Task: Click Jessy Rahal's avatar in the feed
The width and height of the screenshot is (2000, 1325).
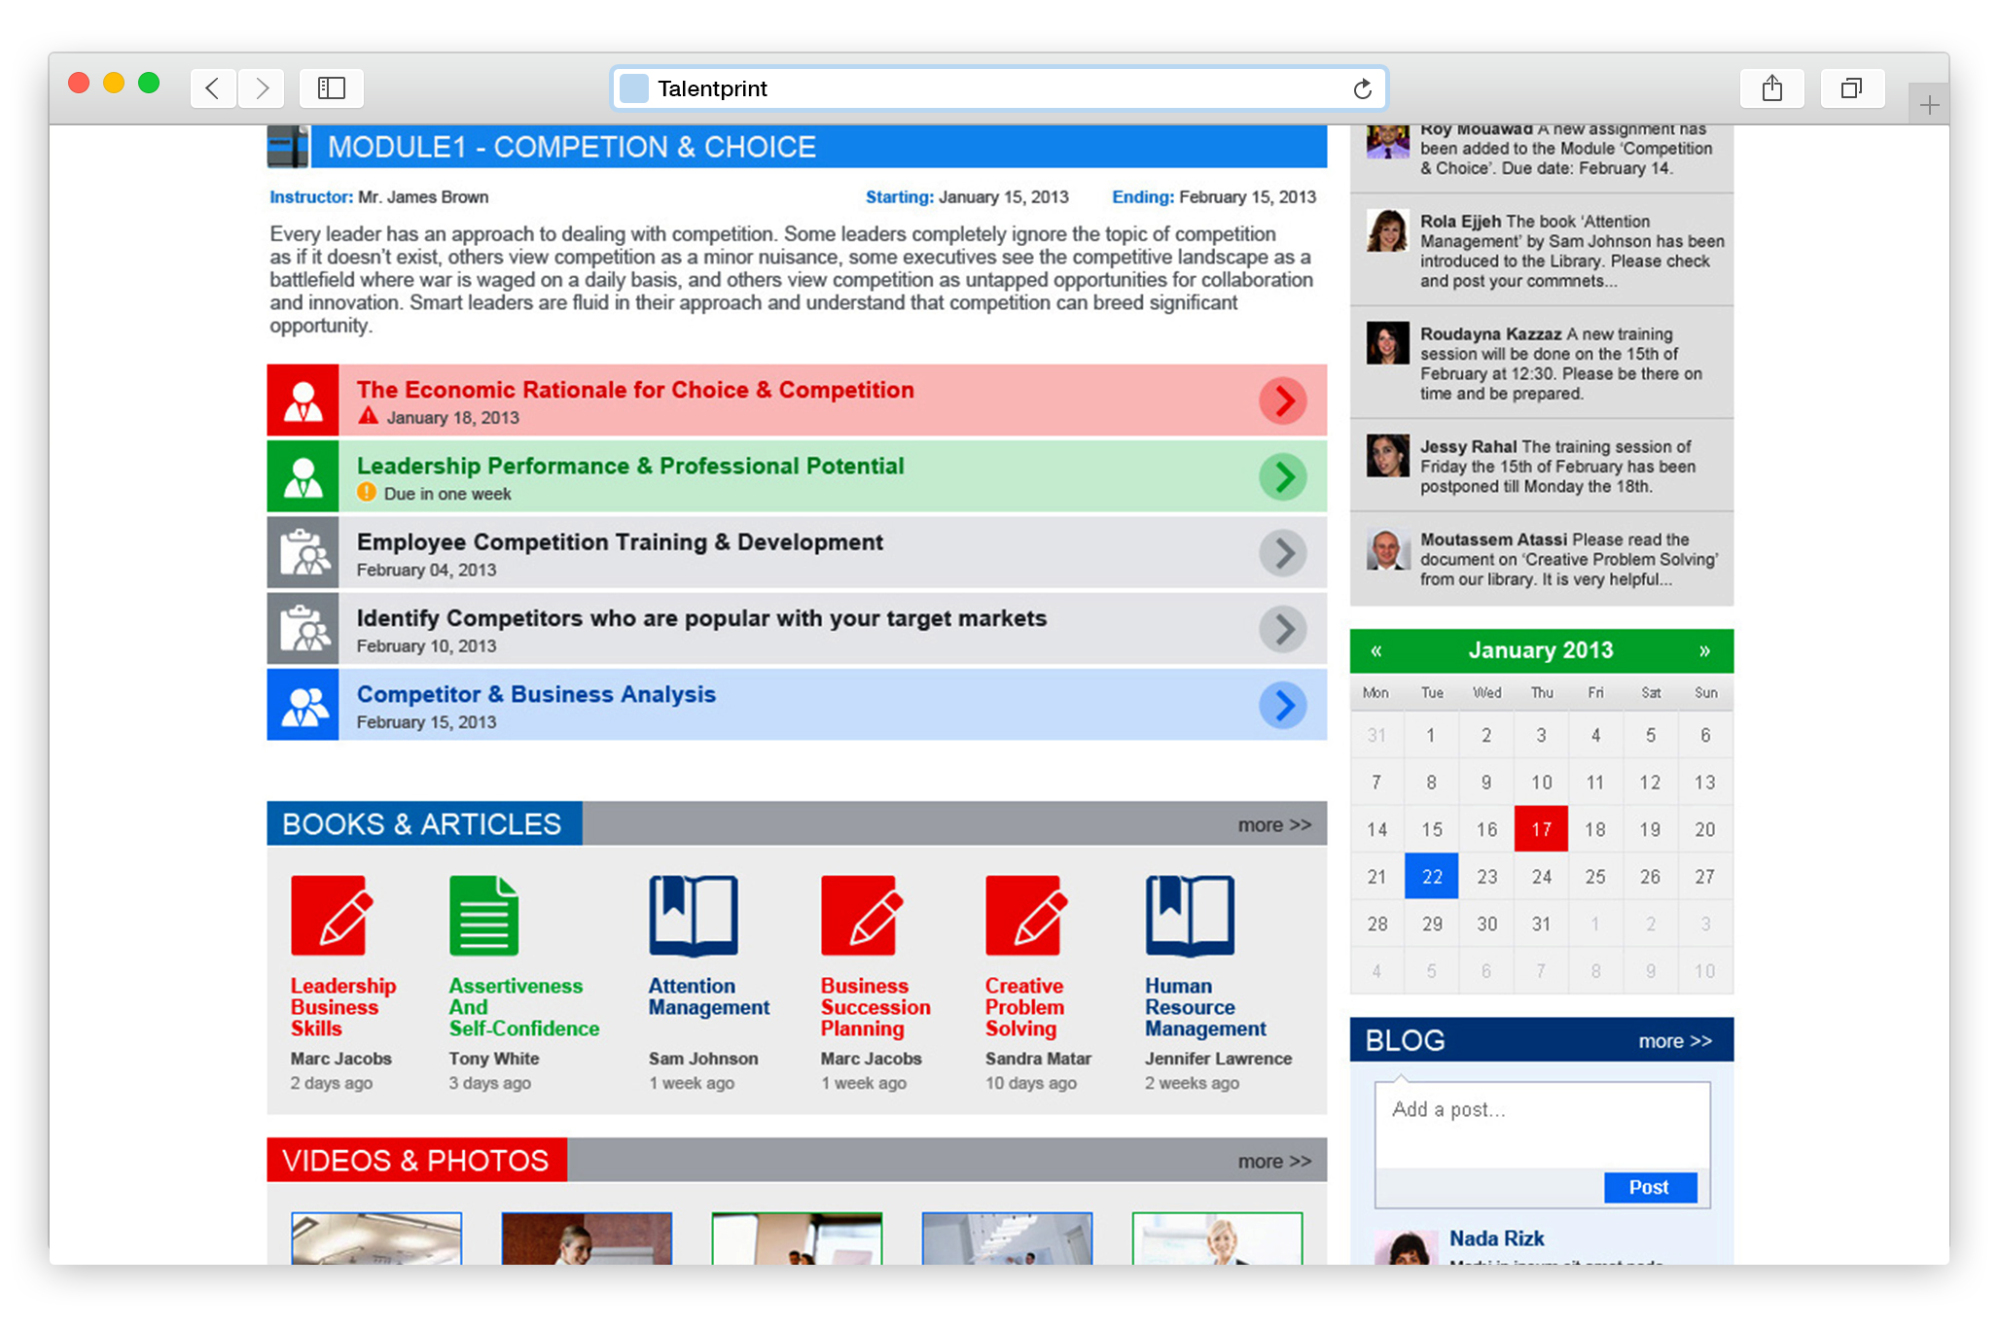Action: point(1388,456)
